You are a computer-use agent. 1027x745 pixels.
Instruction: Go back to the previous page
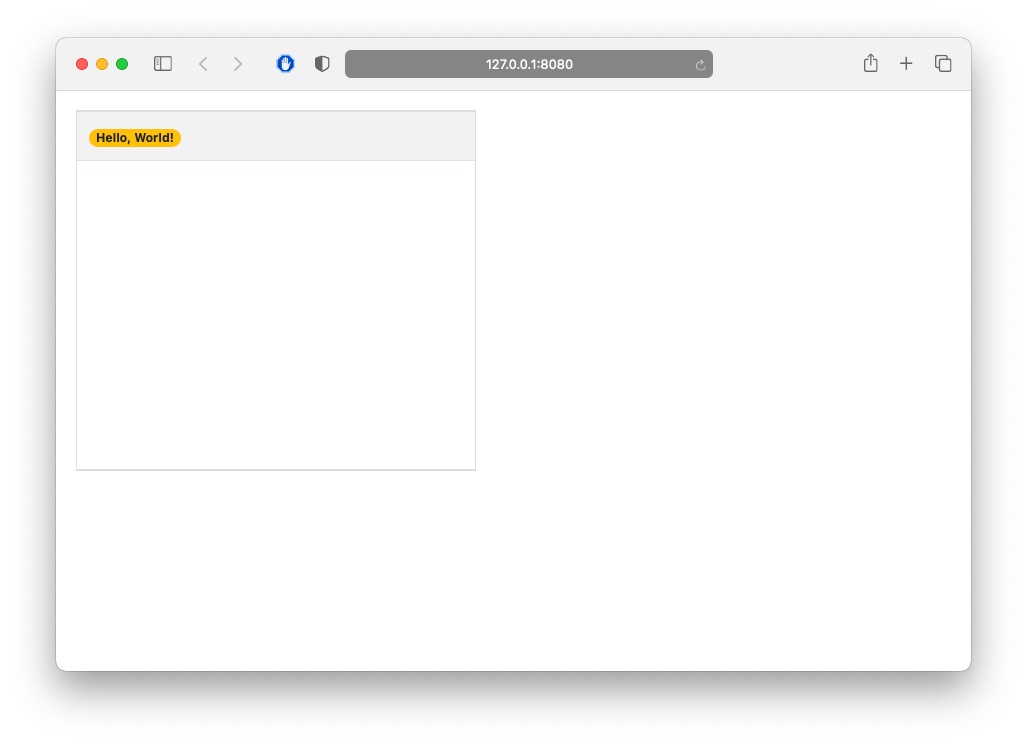(x=203, y=64)
